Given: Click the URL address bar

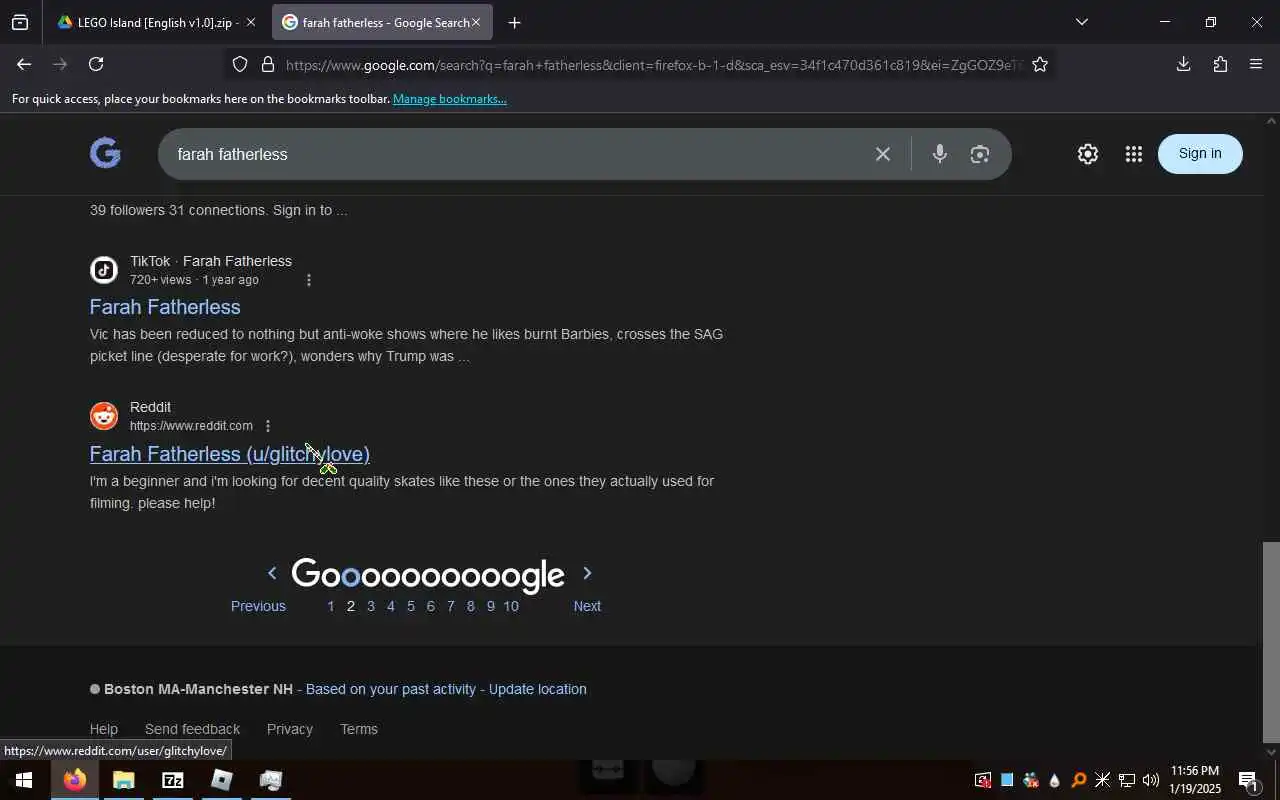Looking at the screenshot, I should click(x=654, y=65).
